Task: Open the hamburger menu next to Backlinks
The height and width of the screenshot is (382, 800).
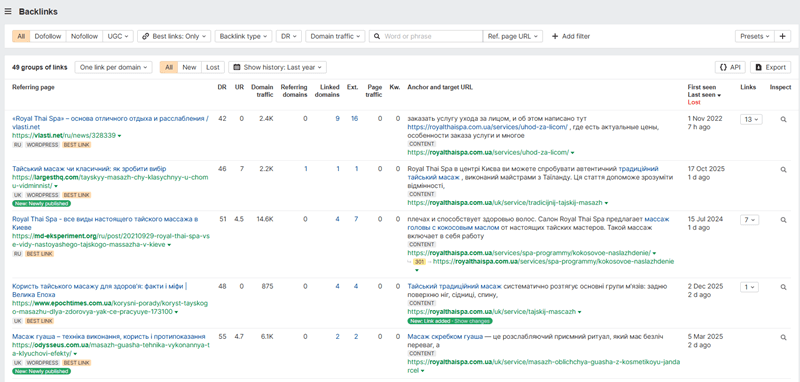Action: click(8, 11)
